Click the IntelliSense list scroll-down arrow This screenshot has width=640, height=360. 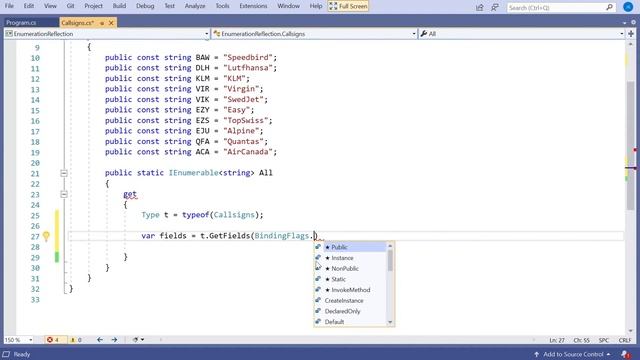pyautogui.click(x=390, y=322)
